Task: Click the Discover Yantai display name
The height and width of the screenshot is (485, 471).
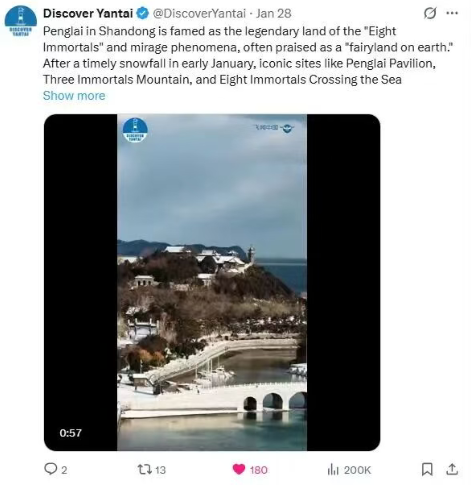Action: (88, 14)
